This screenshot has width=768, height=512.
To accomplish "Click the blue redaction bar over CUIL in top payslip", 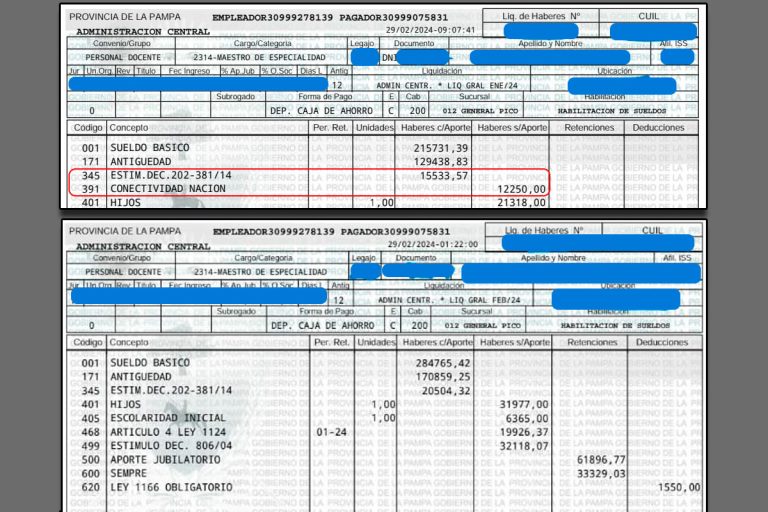I will point(653,31).
